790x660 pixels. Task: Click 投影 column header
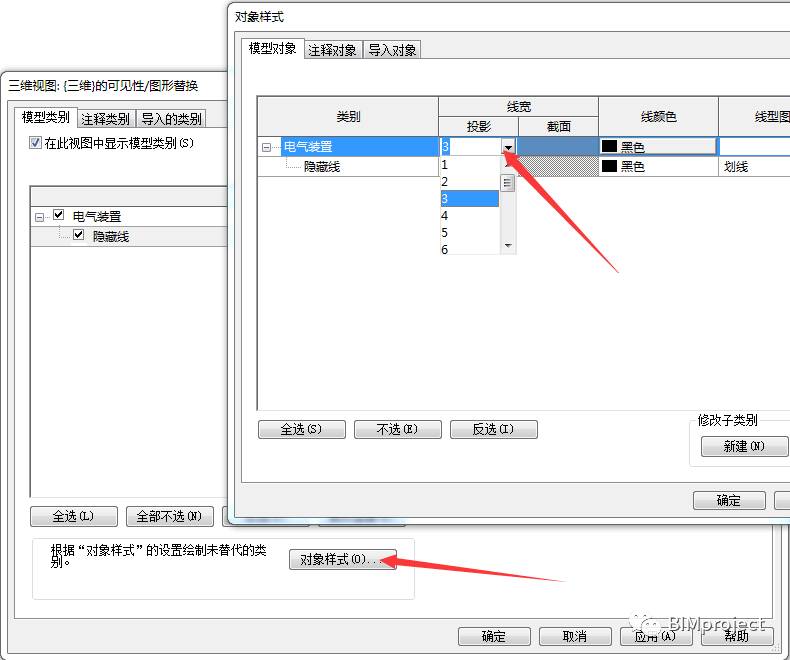tap(479, 126)
